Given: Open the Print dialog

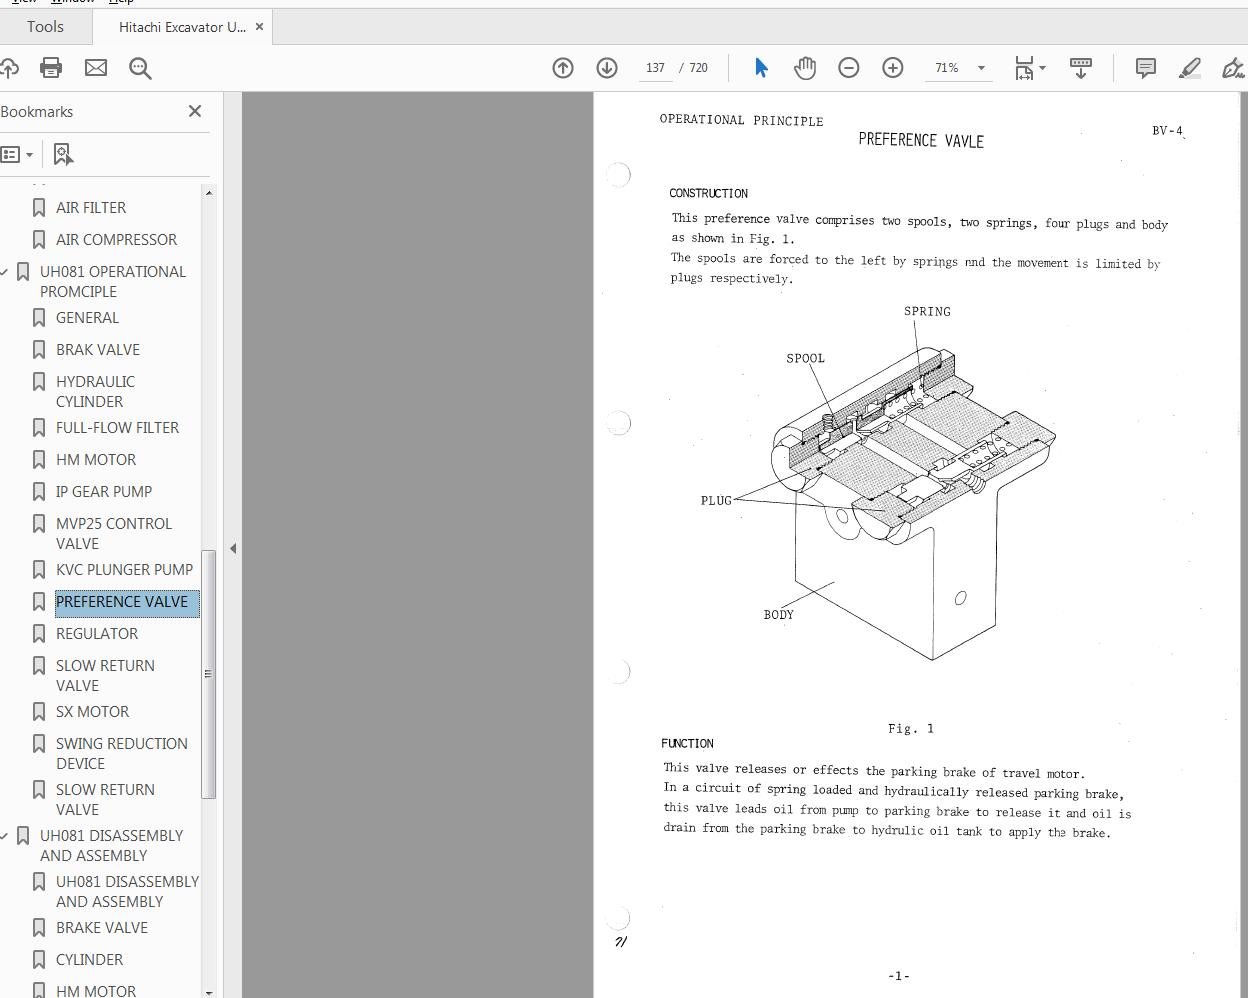Looking at the screenshot, I should (x=51, y=67).
